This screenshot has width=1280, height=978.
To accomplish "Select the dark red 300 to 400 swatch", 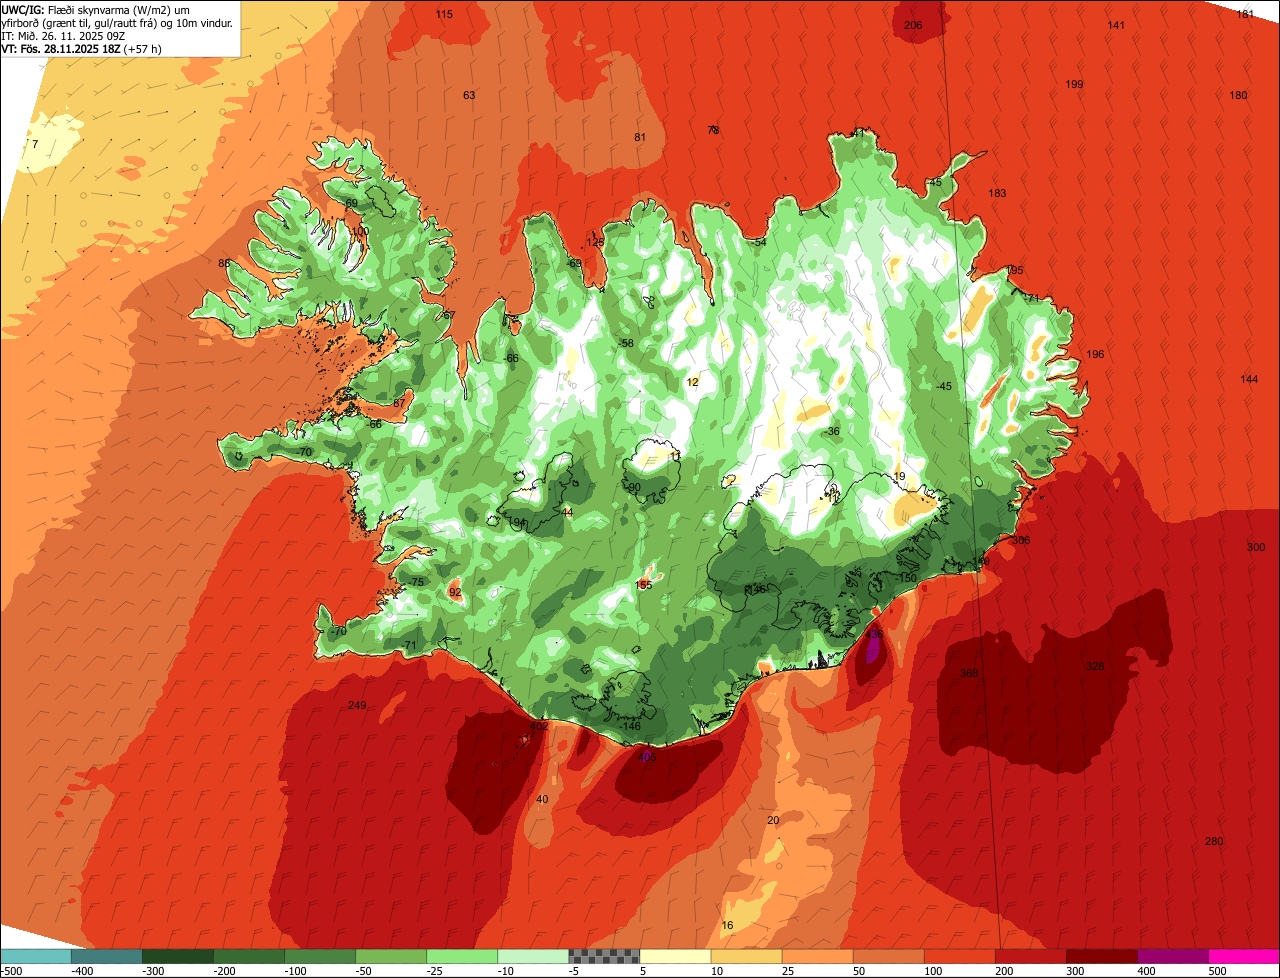I will (1100, 956).
